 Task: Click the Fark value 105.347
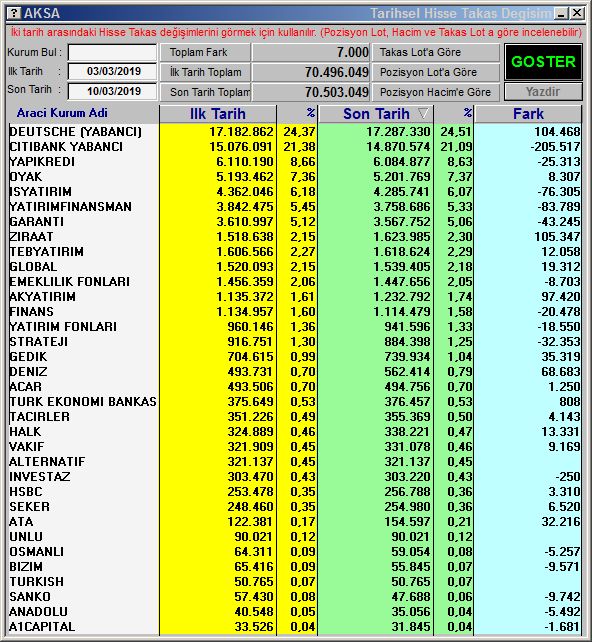click(x=557, y=237)
